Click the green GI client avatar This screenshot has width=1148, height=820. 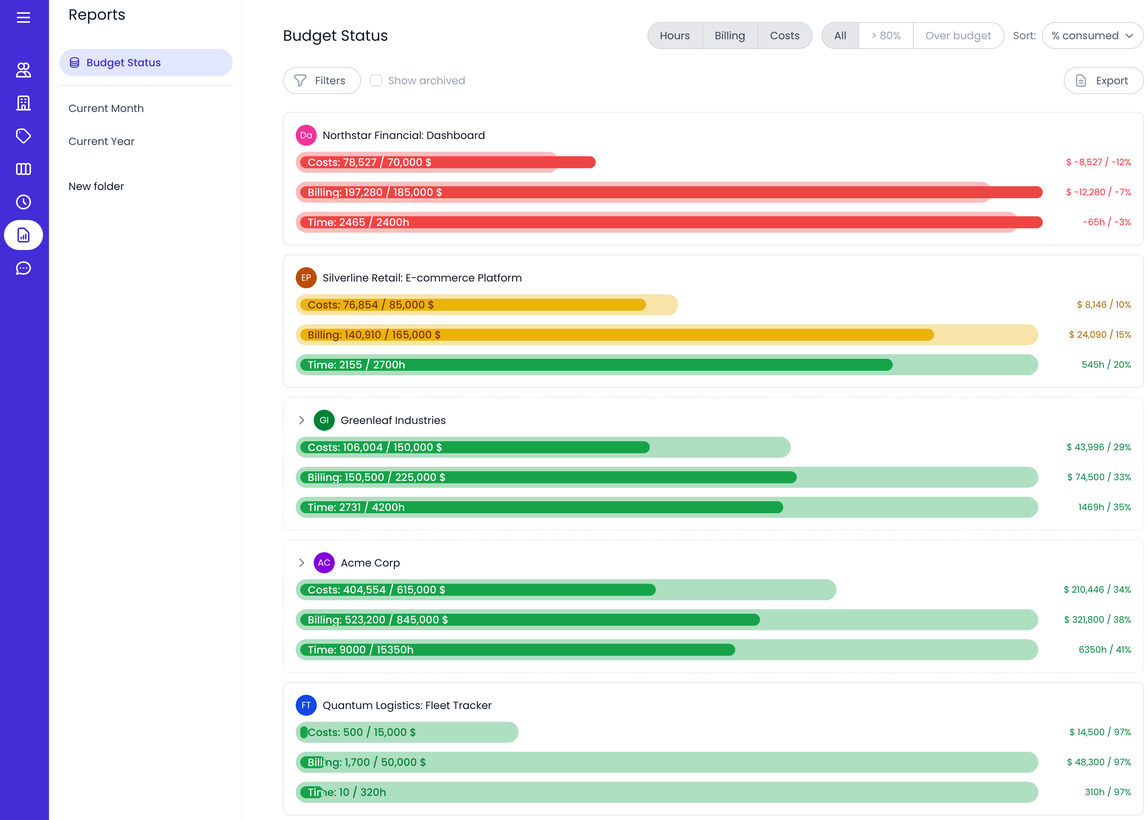point(324,420)
